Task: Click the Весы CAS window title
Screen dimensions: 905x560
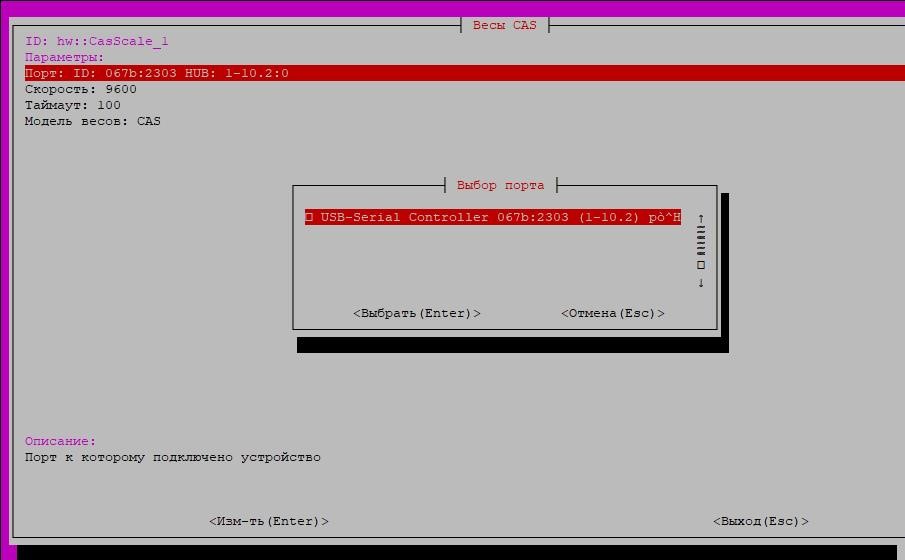Action: coord(505,25)
